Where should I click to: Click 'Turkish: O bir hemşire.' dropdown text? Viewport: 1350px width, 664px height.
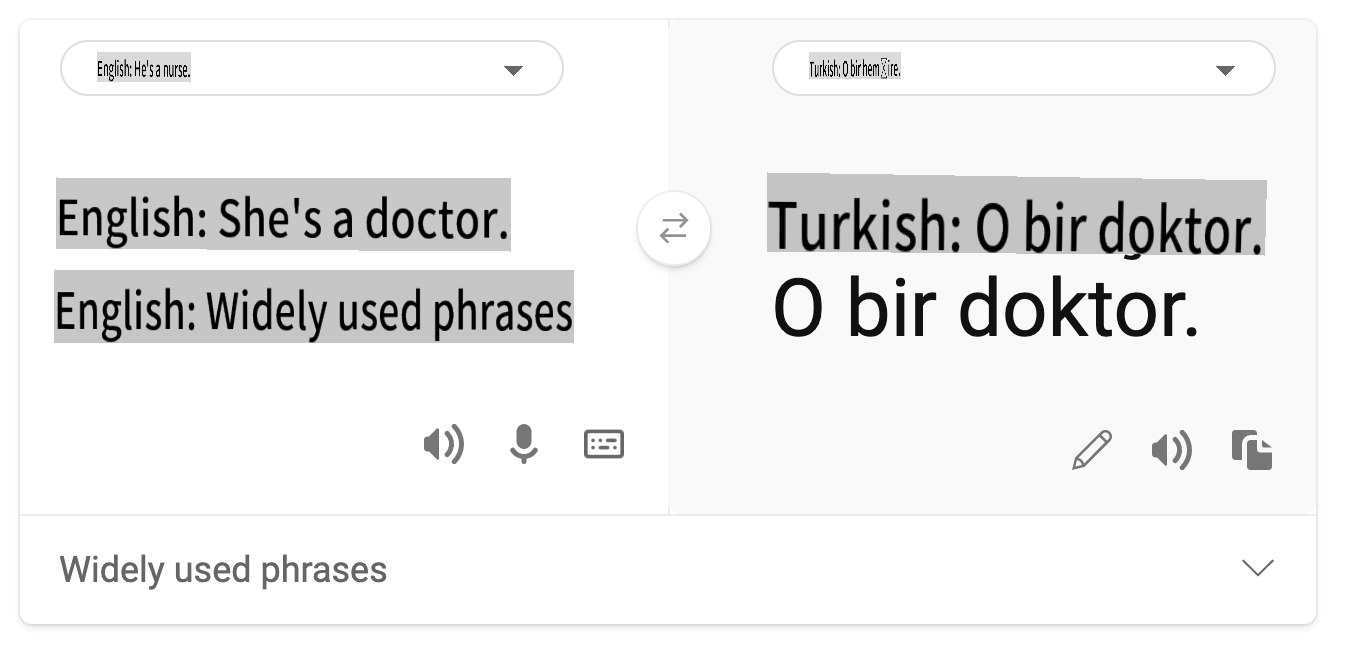pos(855,70)
